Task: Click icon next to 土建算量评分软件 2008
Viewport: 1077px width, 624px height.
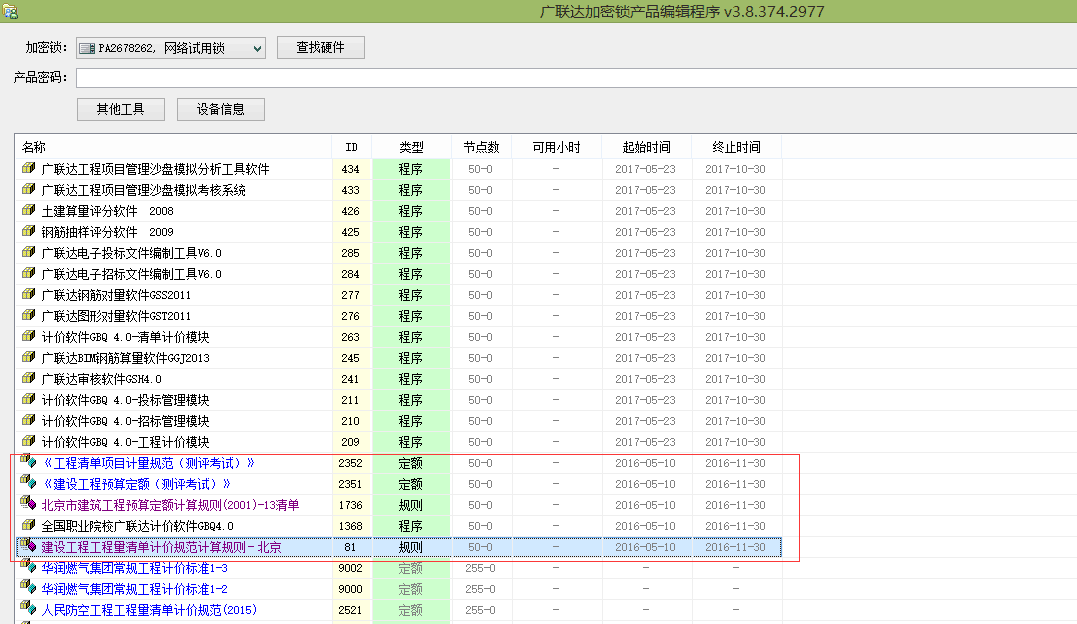Action: pyautogui.click(x=28, y=210)
